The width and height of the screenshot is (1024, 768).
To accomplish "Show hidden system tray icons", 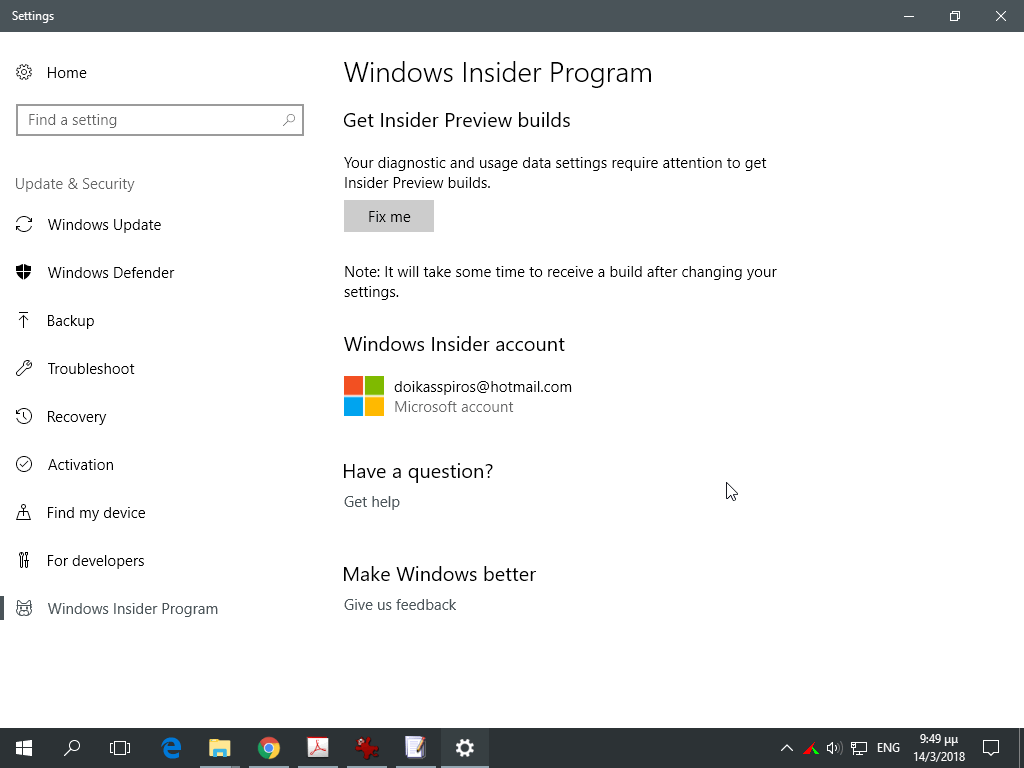I will tap(787, 748).
